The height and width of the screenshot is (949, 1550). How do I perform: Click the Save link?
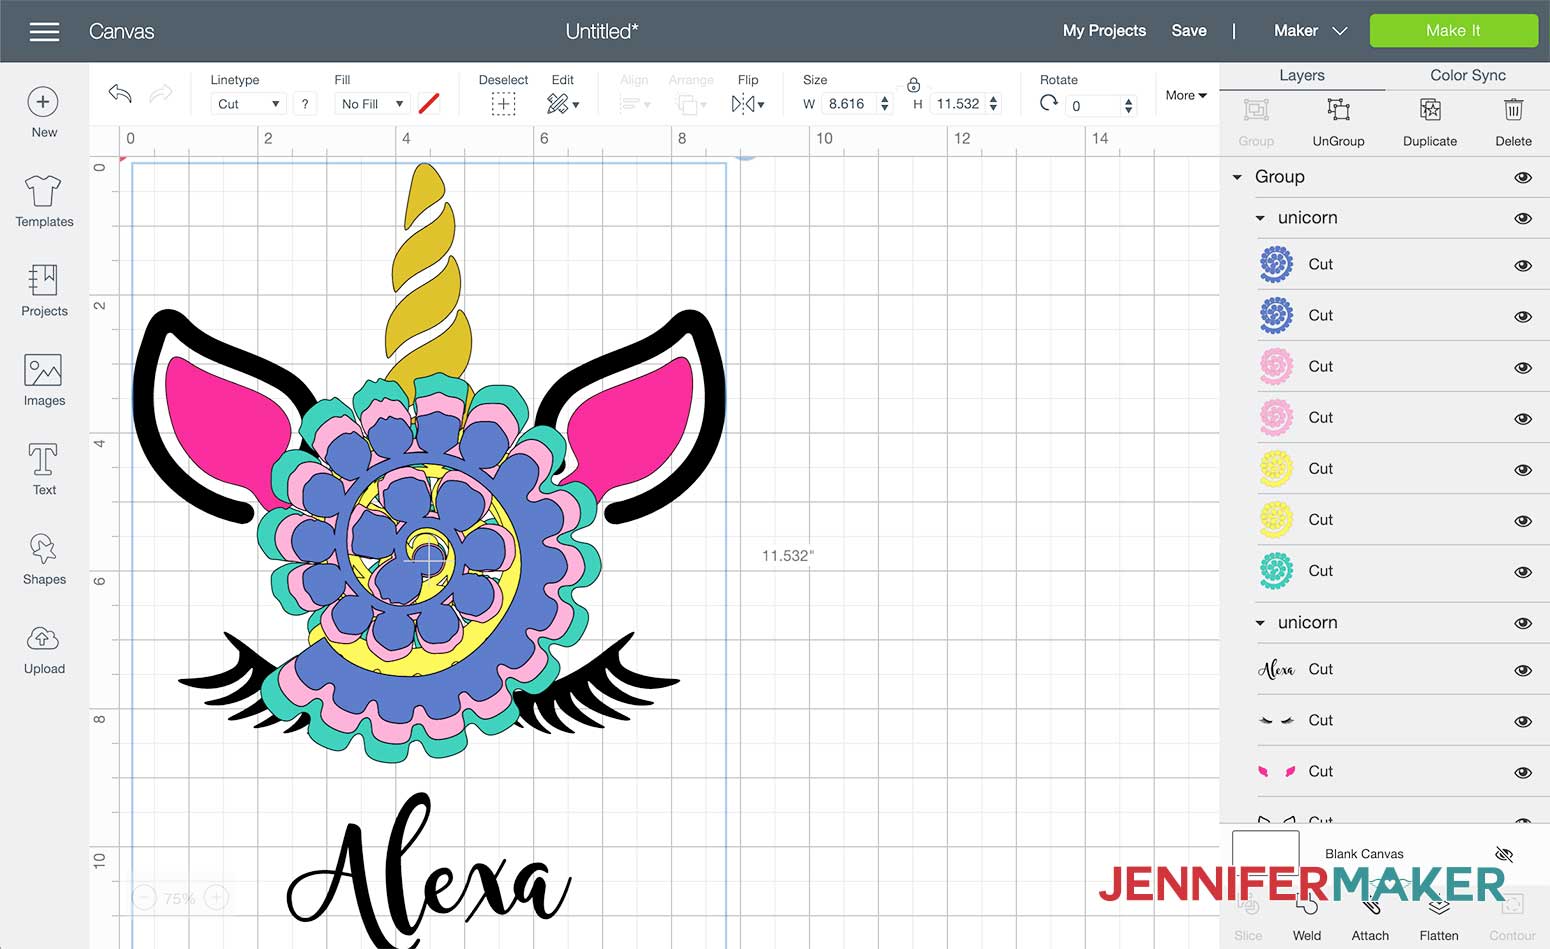point(1189,31)
